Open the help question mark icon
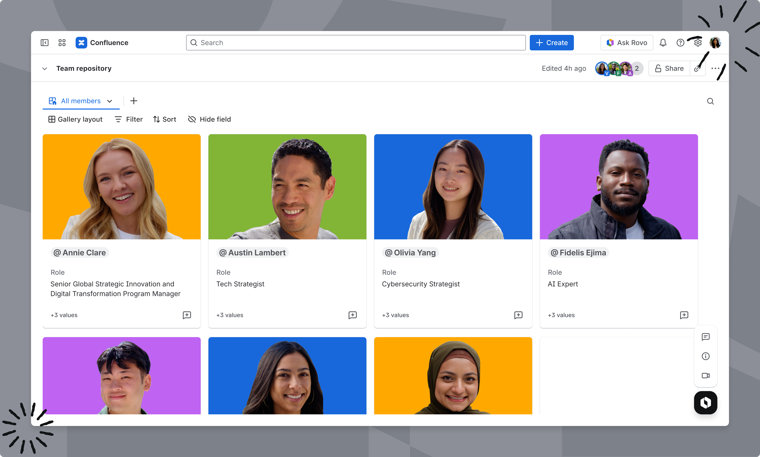Screen dimensions: 760x457 pos(680,43)
